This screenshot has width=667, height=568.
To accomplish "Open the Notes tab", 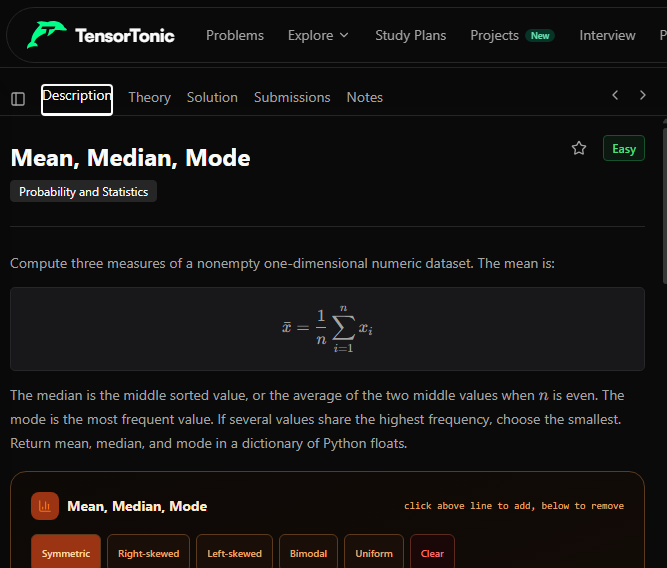I will pyautogui.click(x=365, y=97).
